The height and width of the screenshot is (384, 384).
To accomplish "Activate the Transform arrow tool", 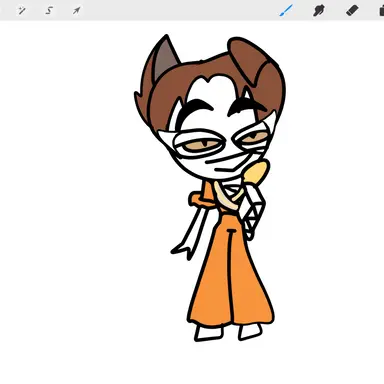I will [76, 11].
